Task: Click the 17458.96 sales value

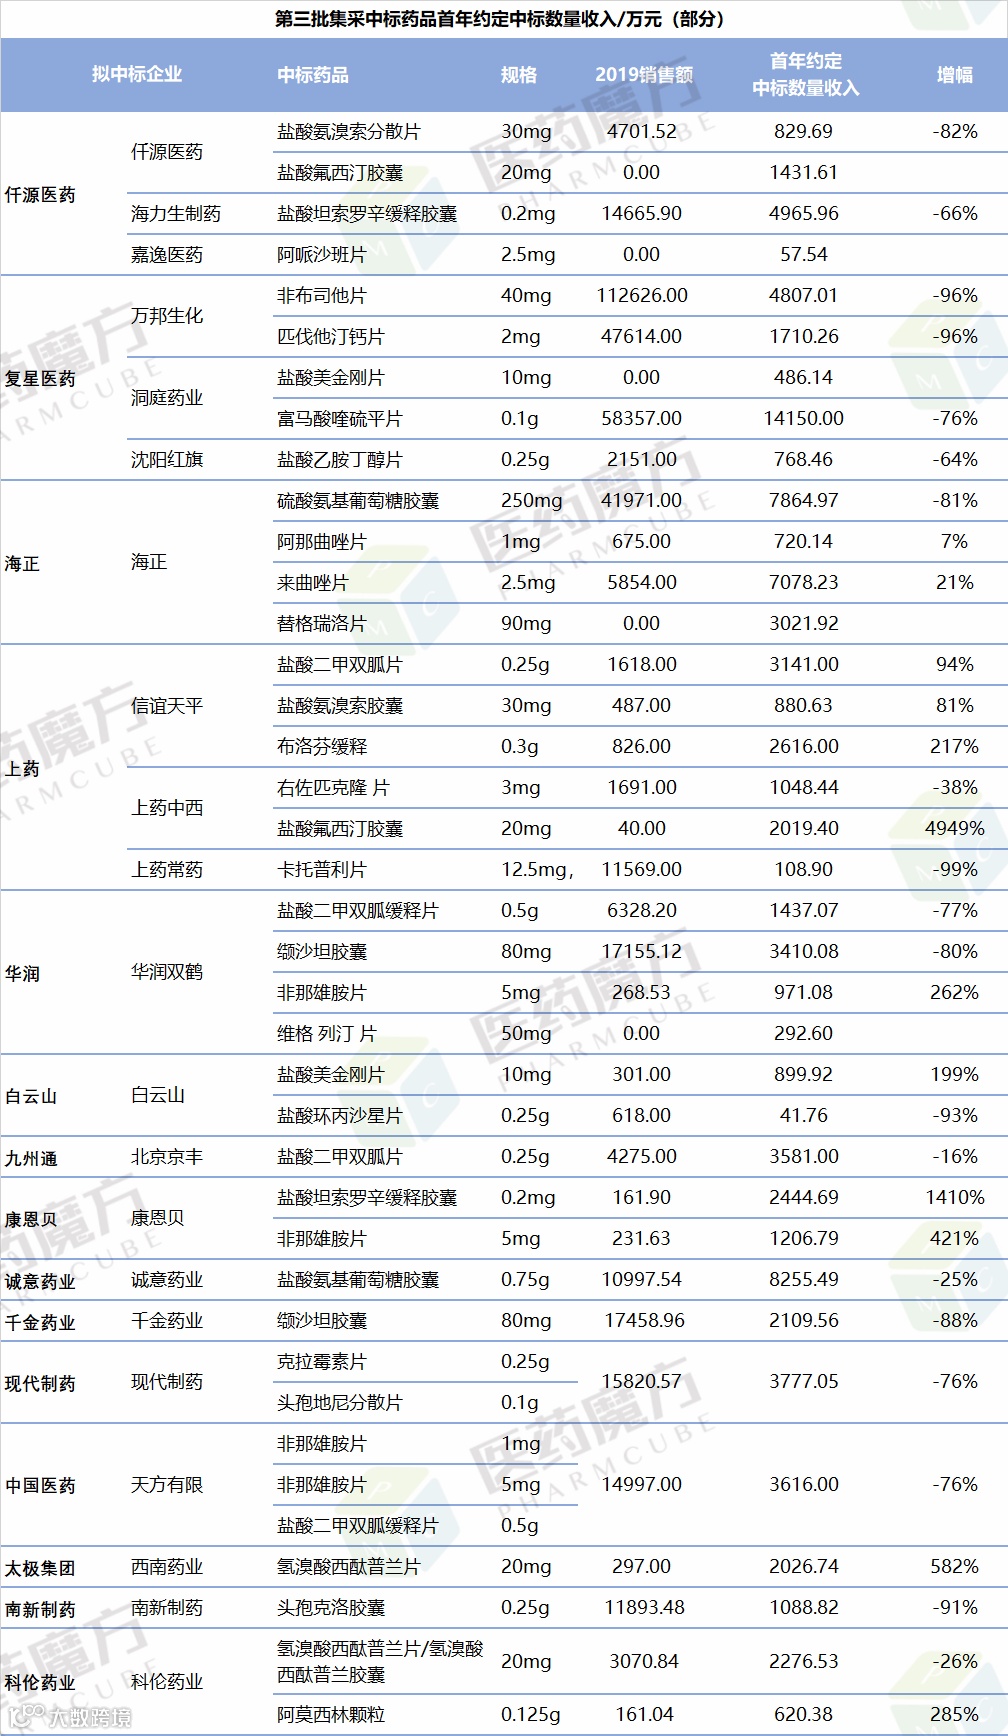Action: 645,1320
